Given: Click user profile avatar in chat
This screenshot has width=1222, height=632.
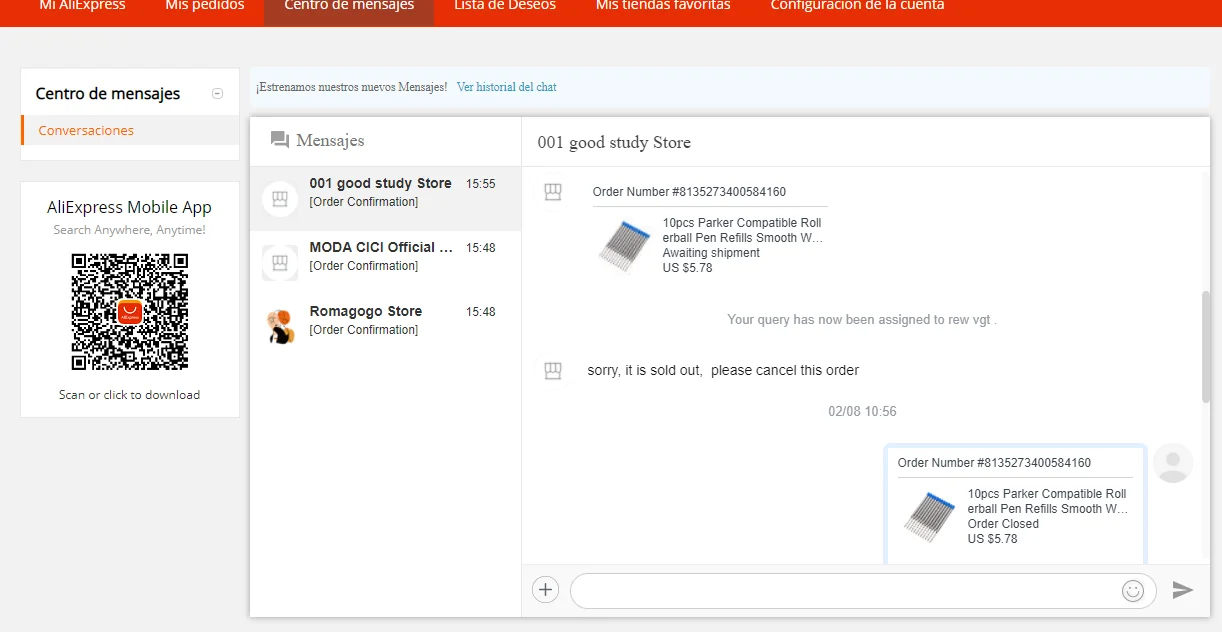Looking at the screenshot, I should click(1173, 463).
